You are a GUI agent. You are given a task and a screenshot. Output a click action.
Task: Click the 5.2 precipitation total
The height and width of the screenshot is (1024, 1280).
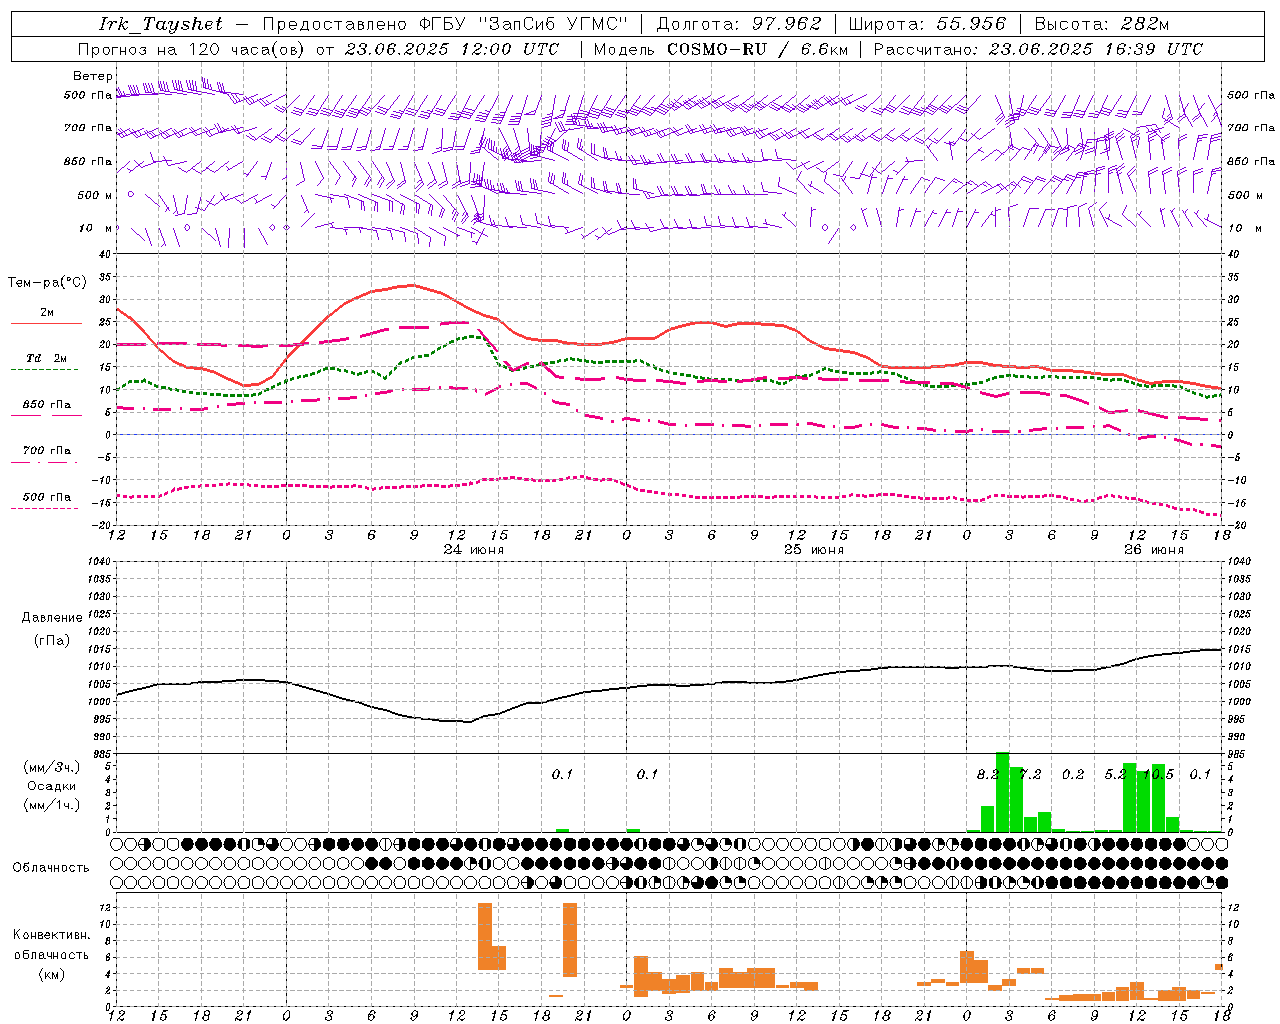[1116, 774]
